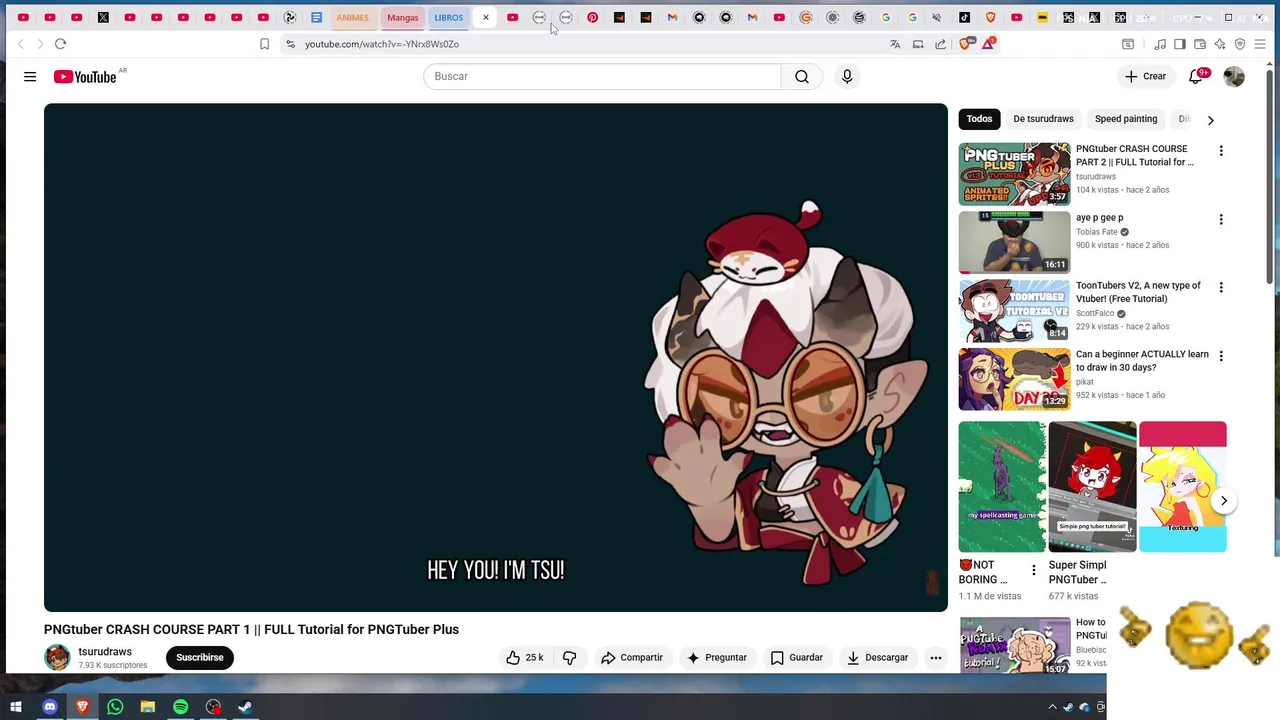Click the Descargar button

coord(877,657)
